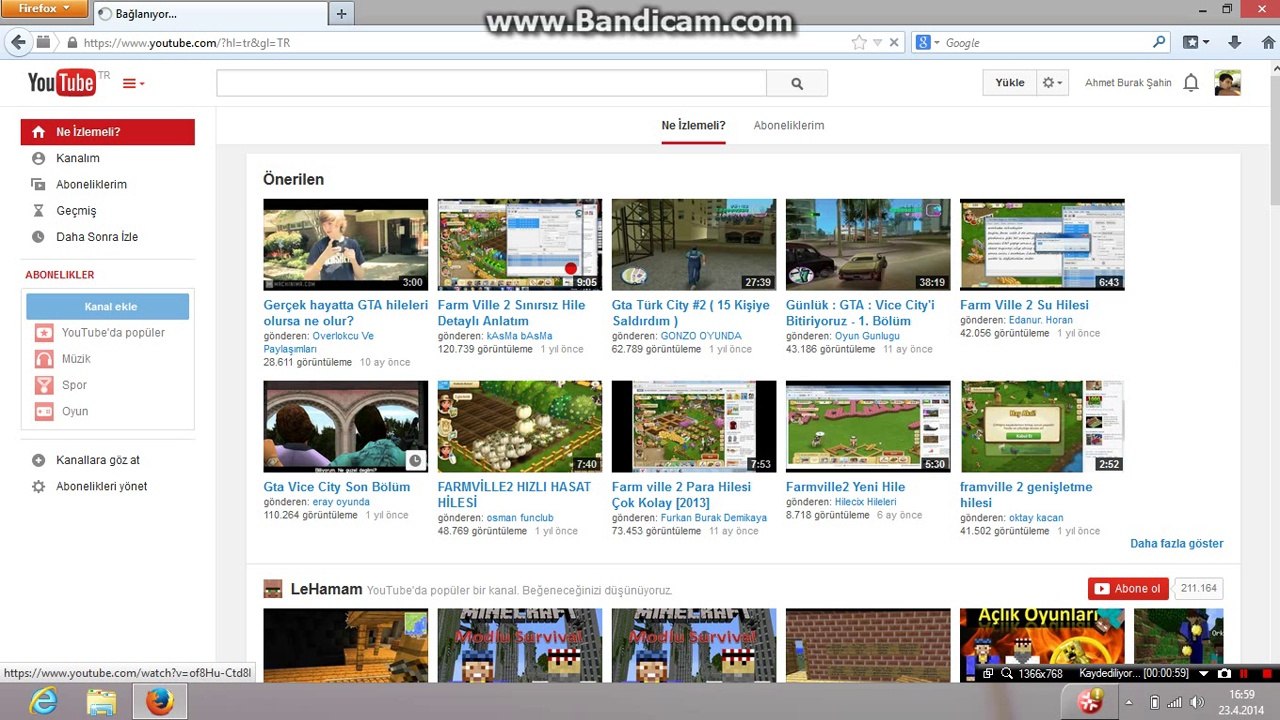Click the Firefox taskbar icon
Image resolution: width=1280 pixels, height=720 pixels.
pos(159,703)
